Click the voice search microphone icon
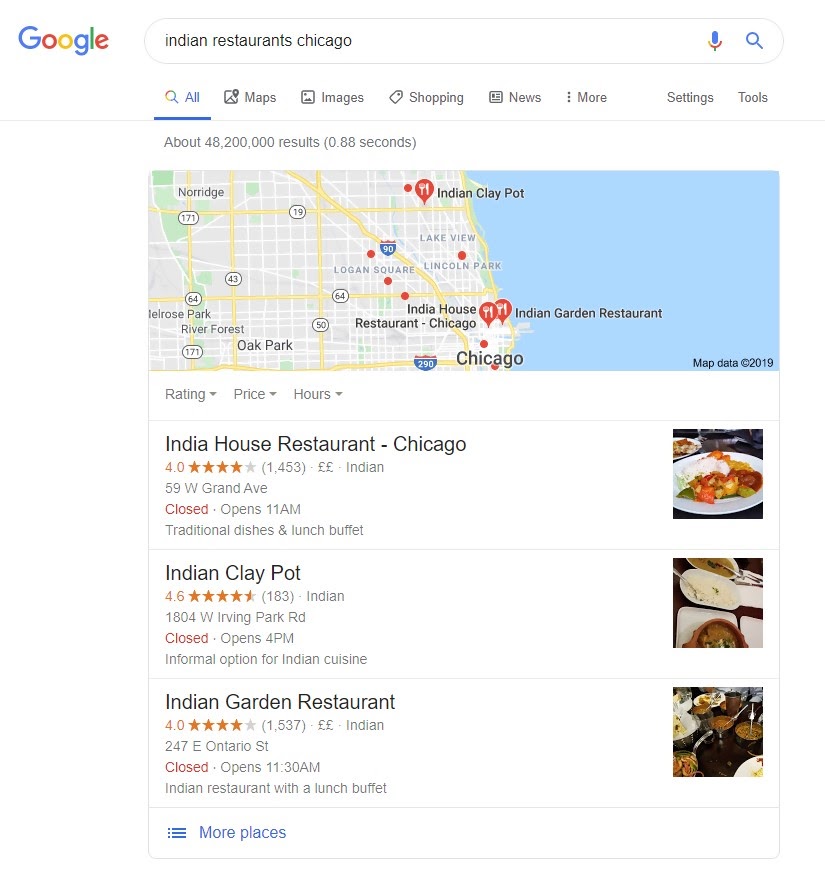The width and height of the screenshot is (825, 879). (715, 40)
